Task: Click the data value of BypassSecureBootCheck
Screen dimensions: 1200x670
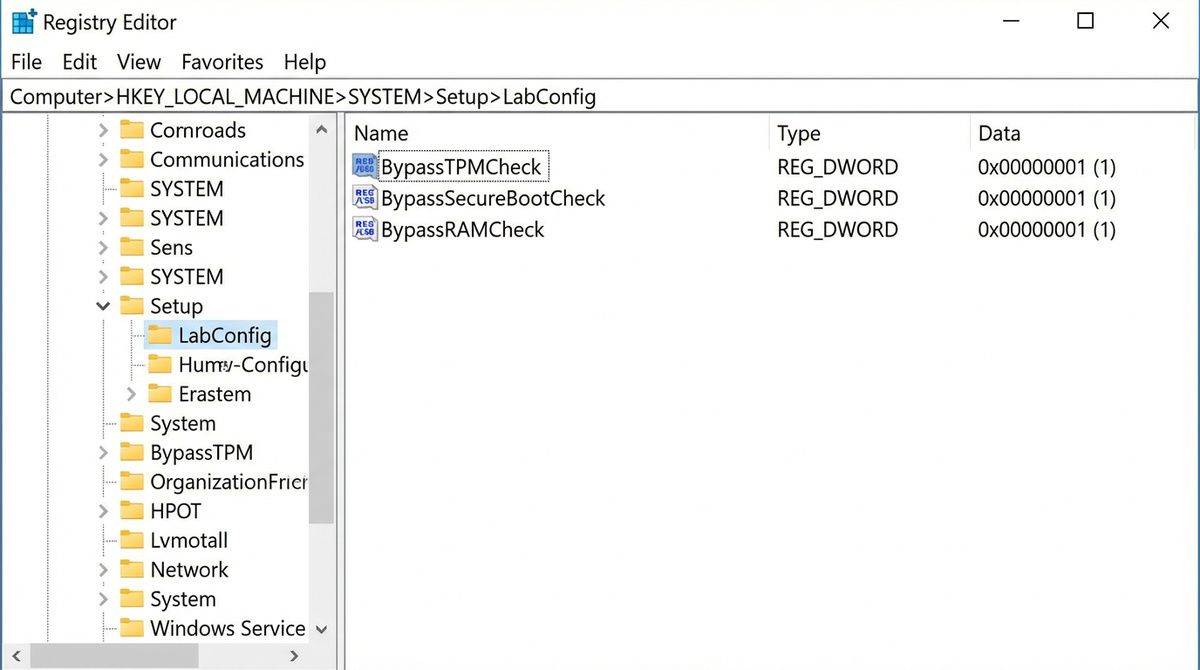Action: pyautogui.click(x=1047, y=198)
